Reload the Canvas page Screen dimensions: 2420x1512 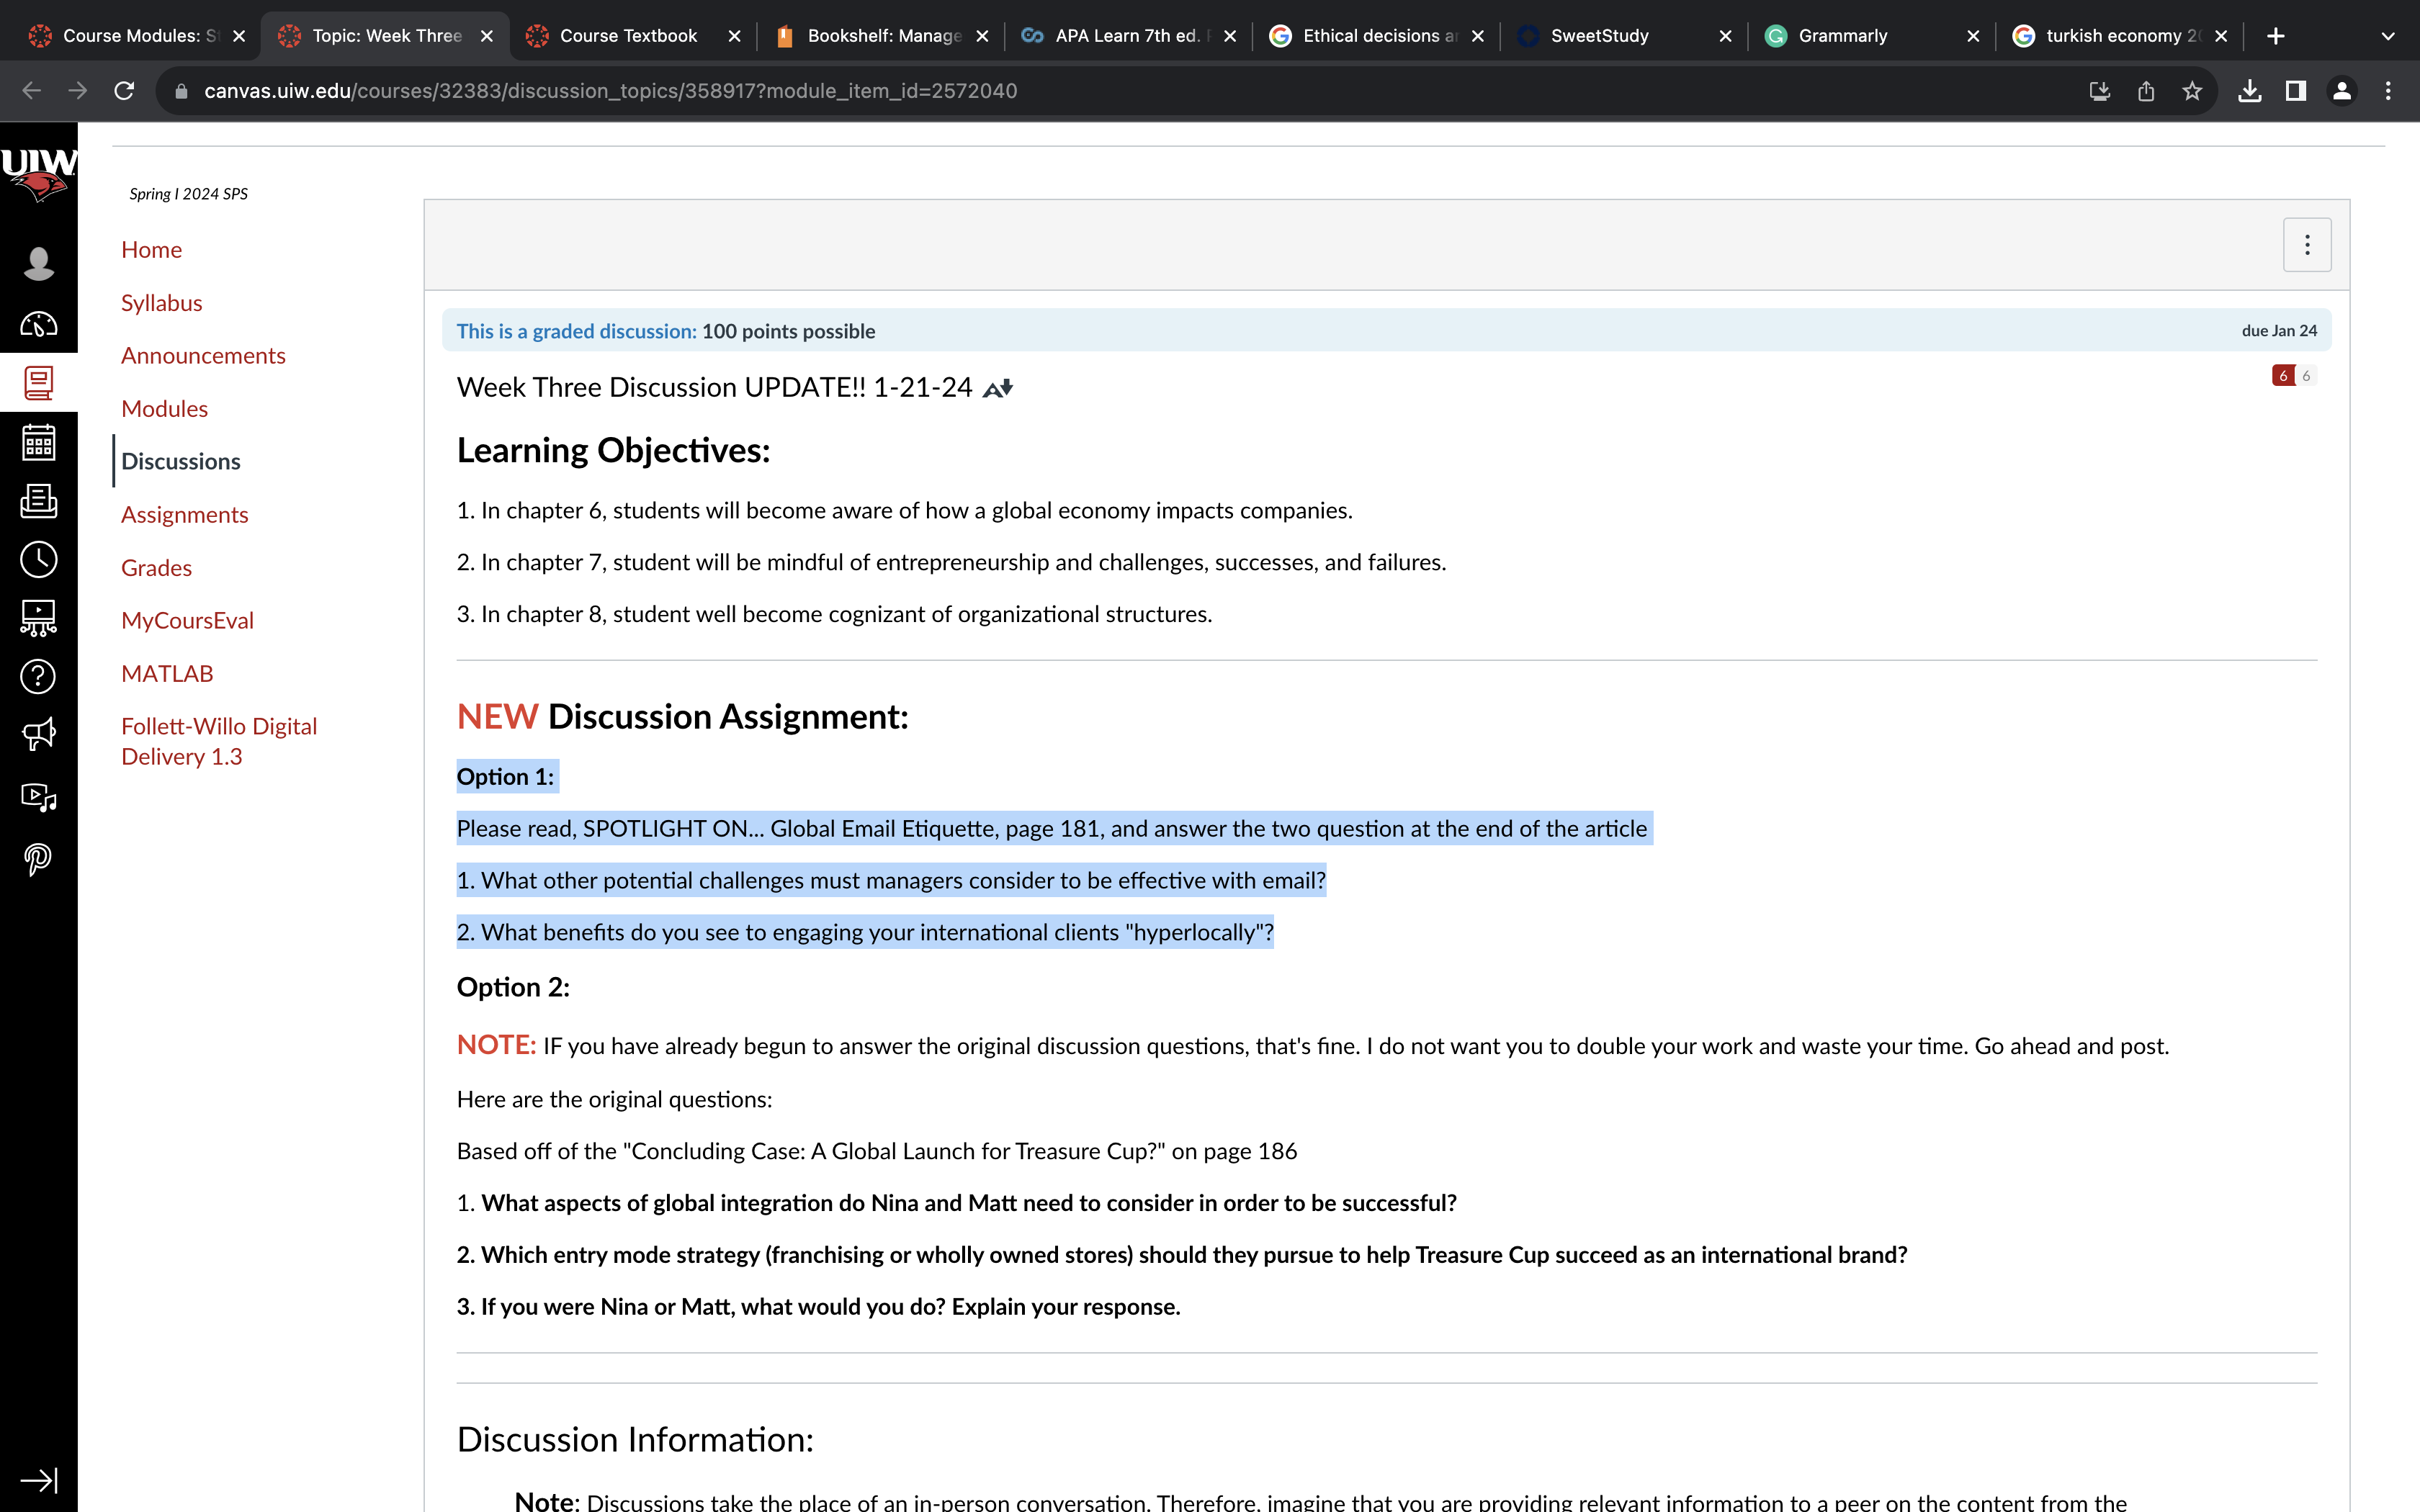[x=124, y=91]
